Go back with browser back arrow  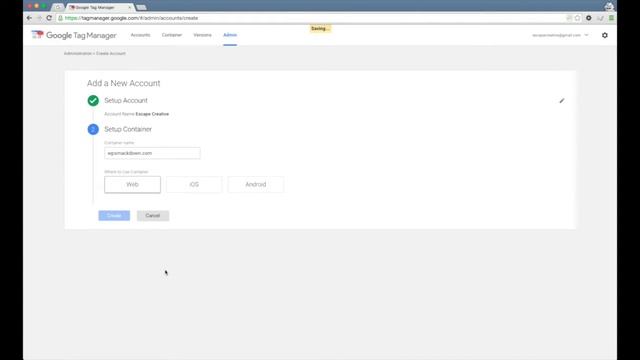coord(29,18)
